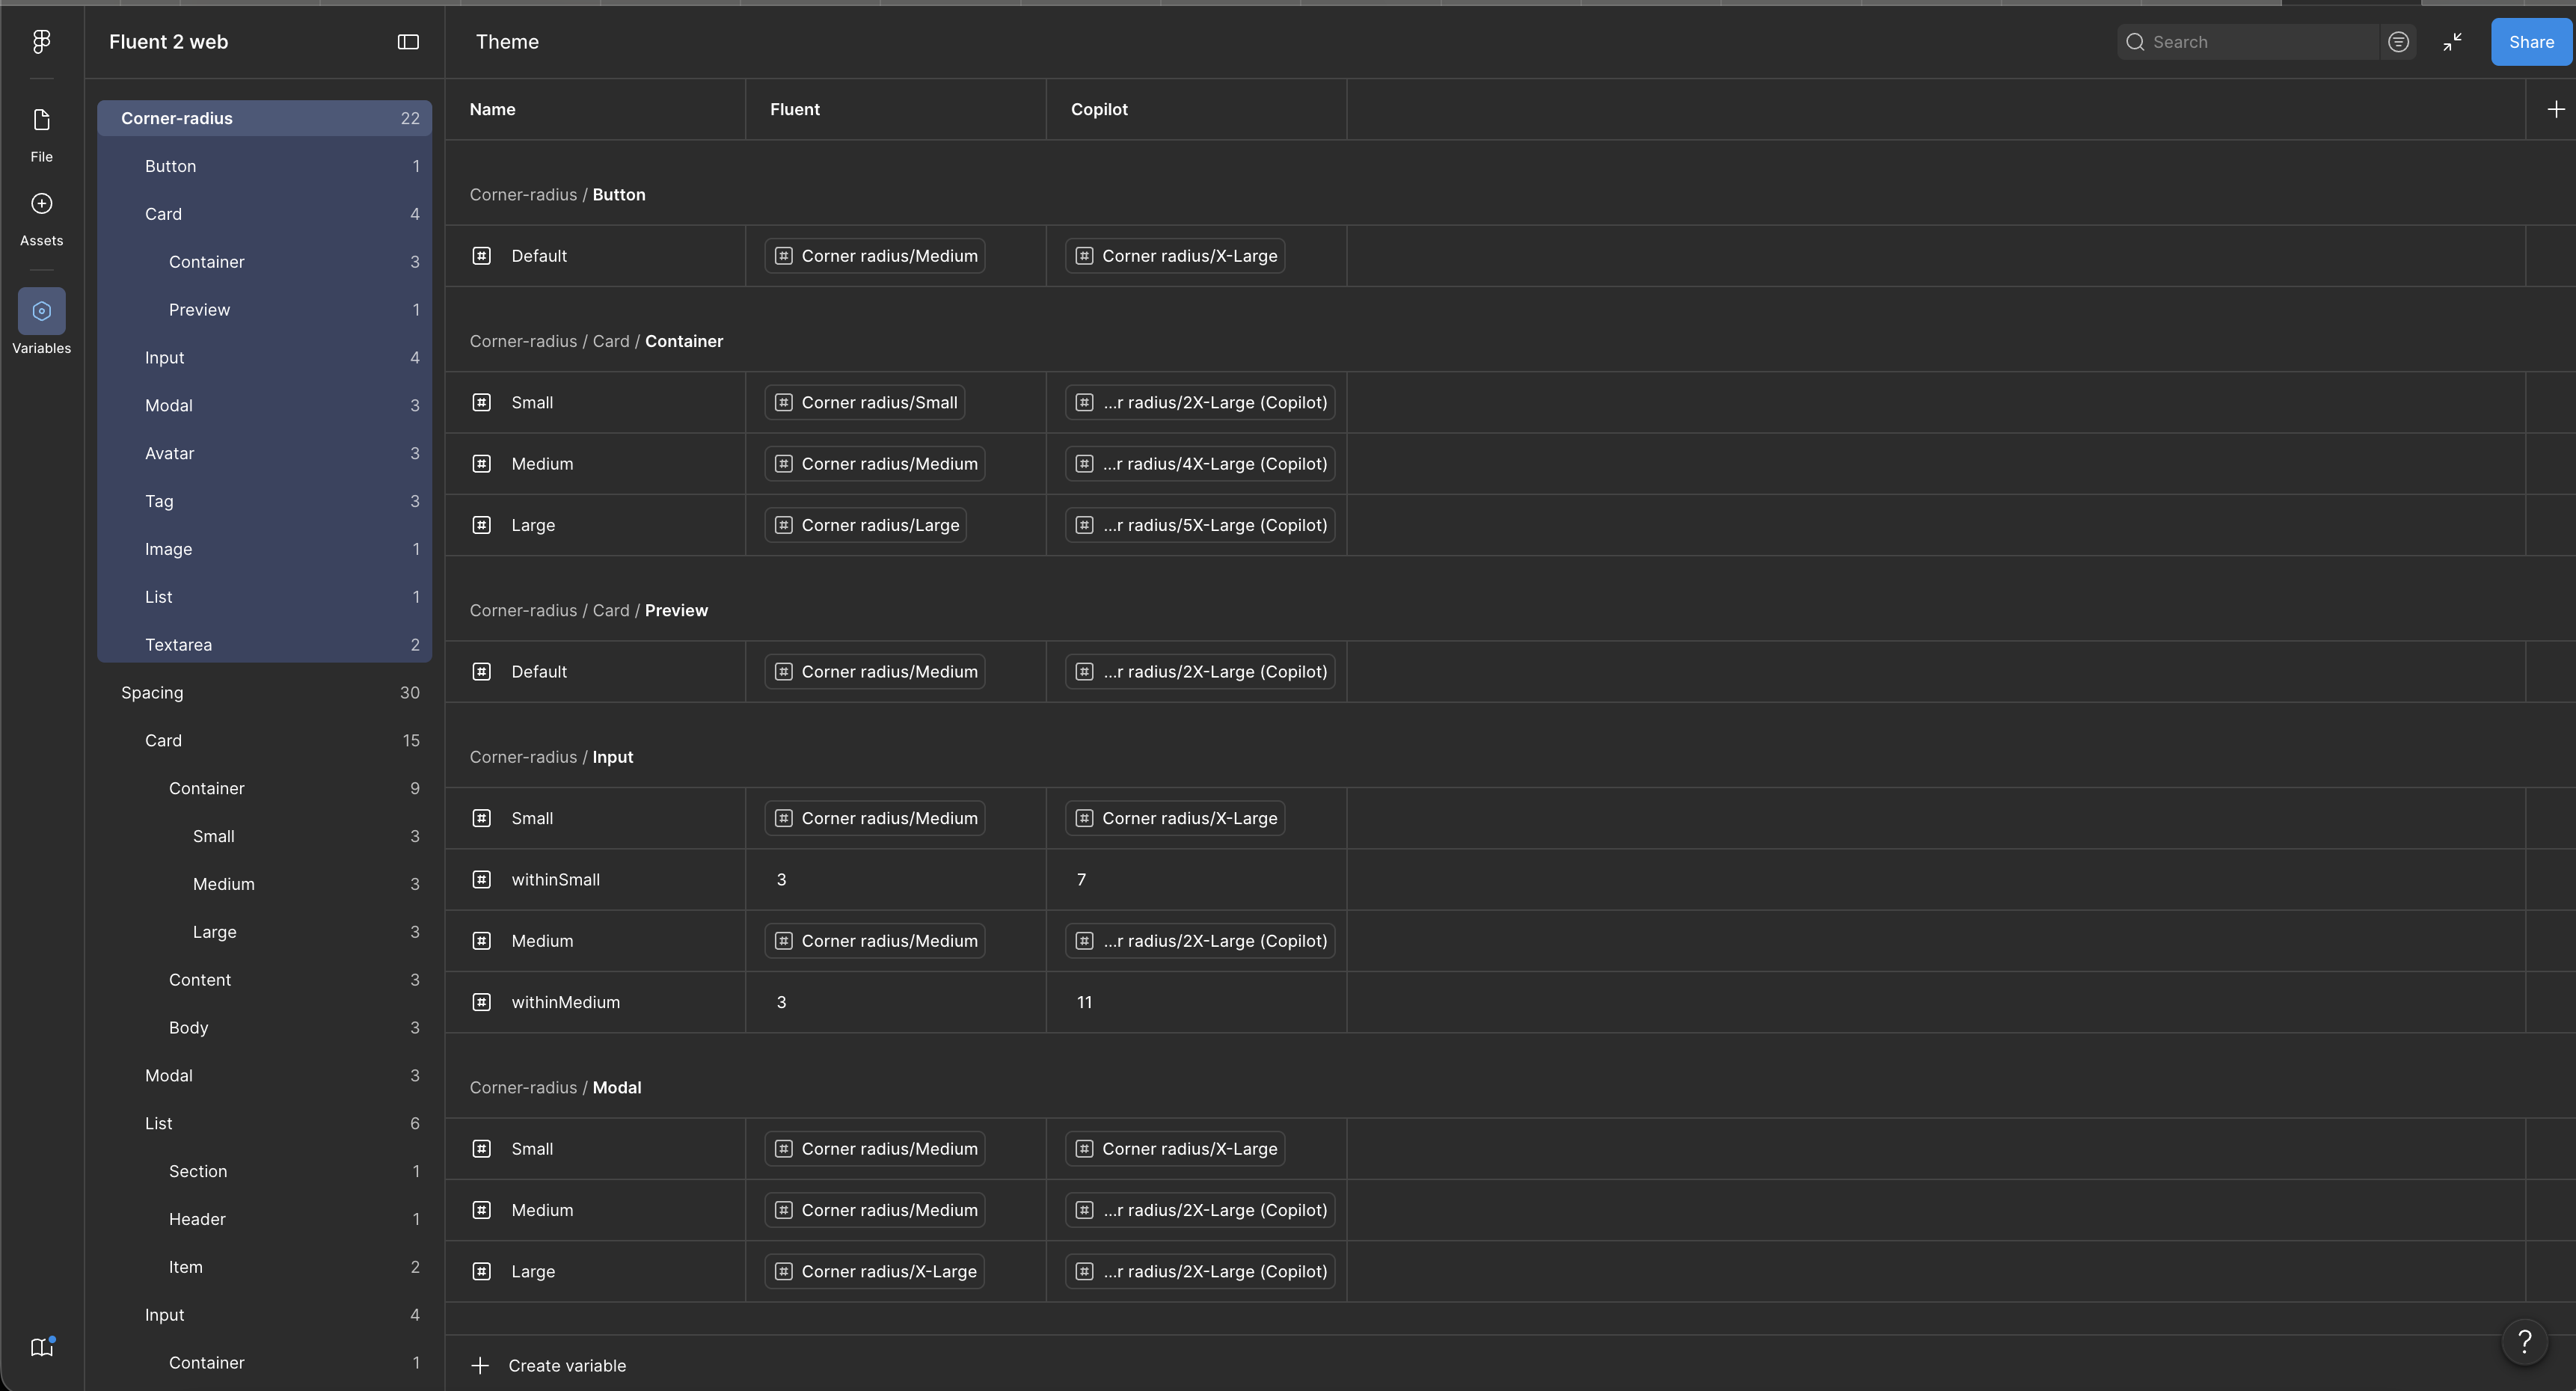Open the Assets panel
Image resolution: width=2576 pixels, height=1391 pixels.
click(41, 219)
